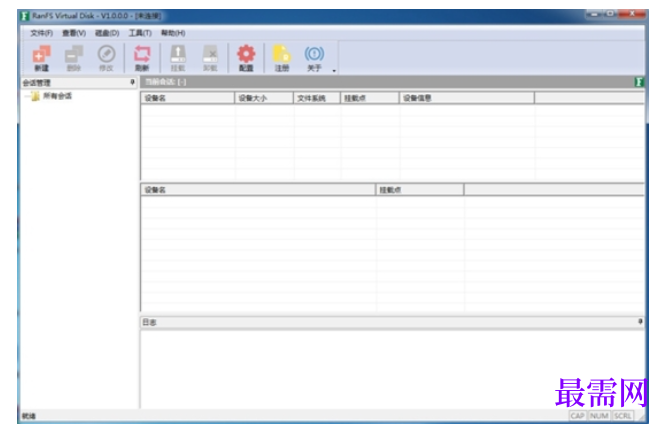Image resolution: width=667 pixels, height=424 pixels.
Task: Click the lower table's 挂载点 column header
Action: 420,190
